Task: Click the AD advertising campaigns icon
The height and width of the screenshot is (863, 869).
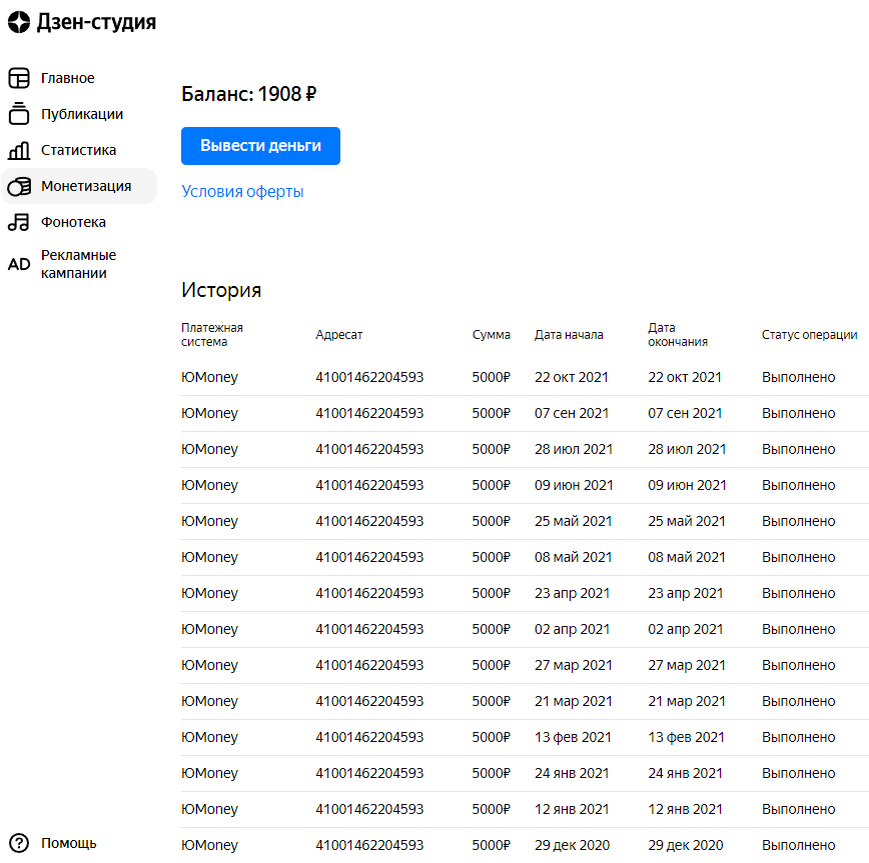Action: 19,264
